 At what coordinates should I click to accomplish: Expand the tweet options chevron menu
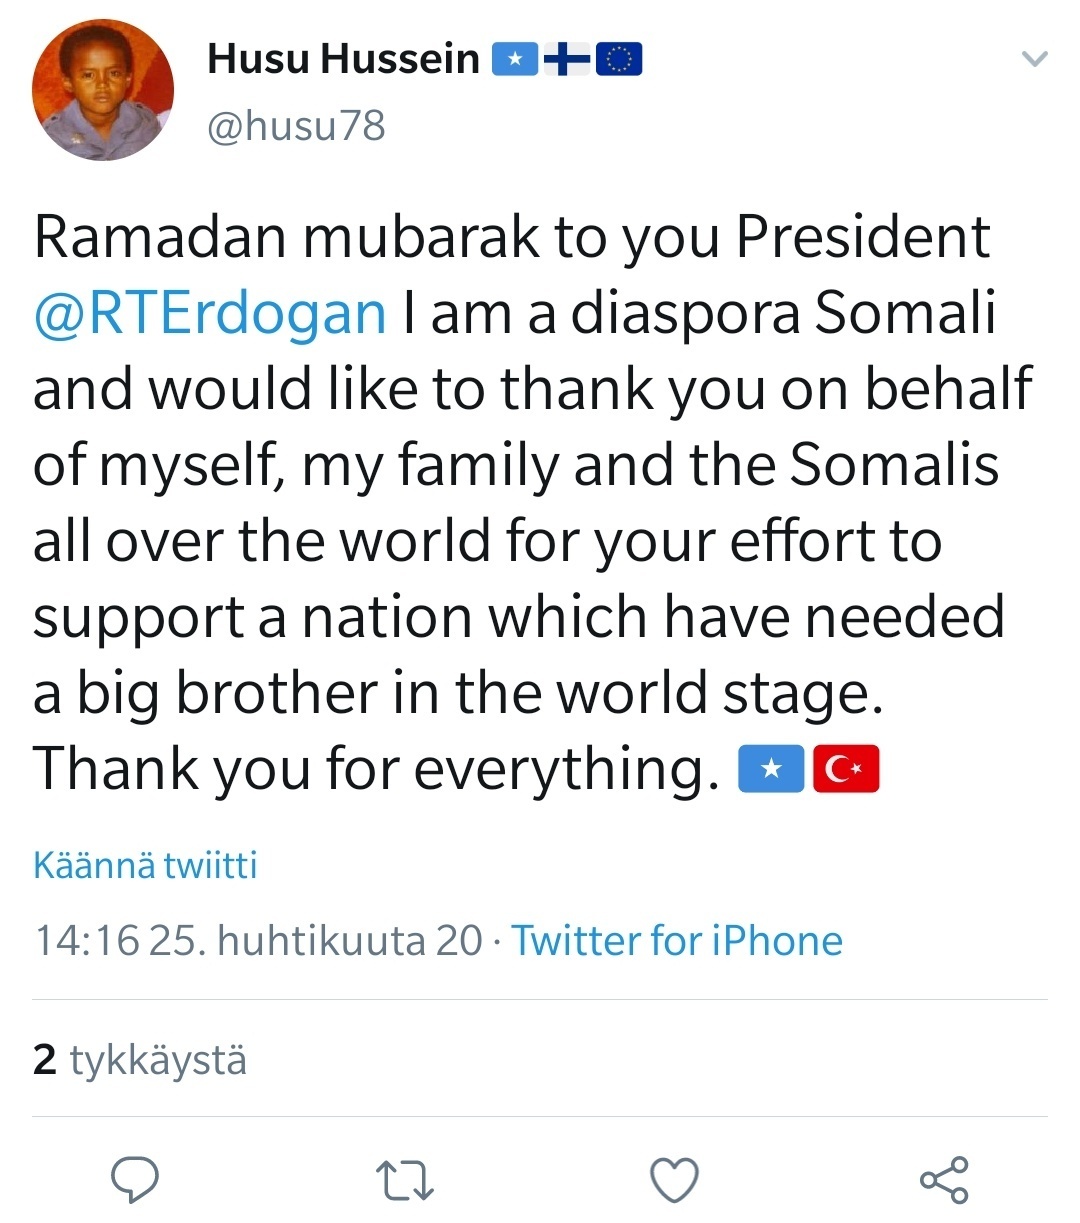(1034, 60)
